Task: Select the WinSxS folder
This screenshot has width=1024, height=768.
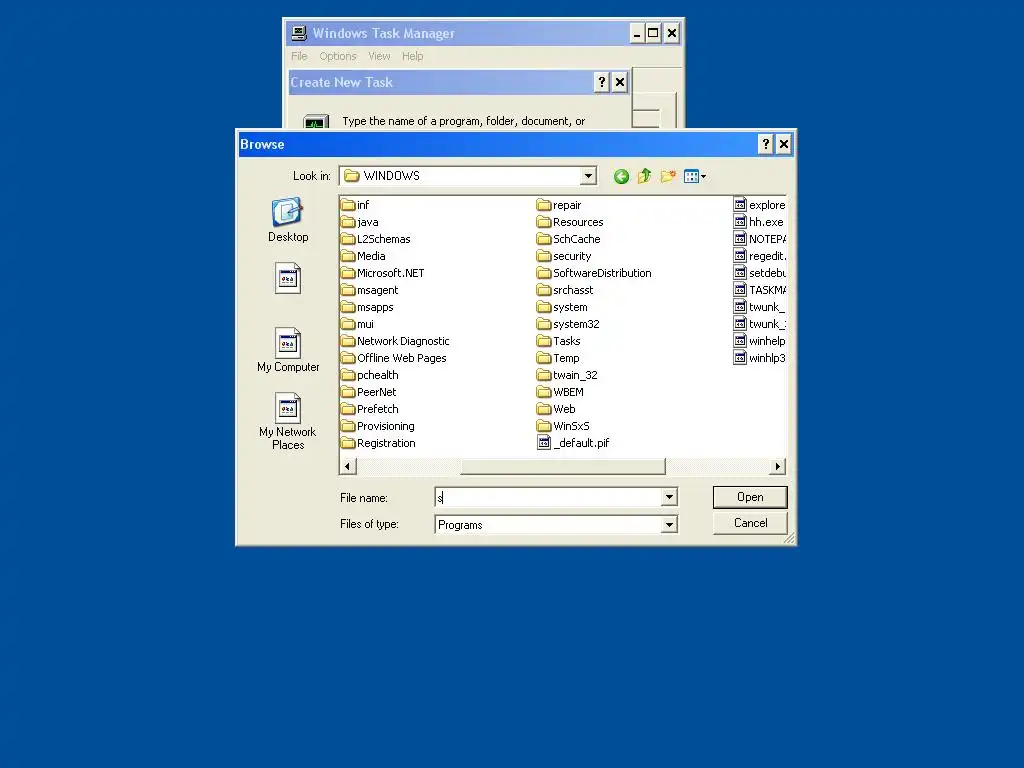Action: click(563, 426)
